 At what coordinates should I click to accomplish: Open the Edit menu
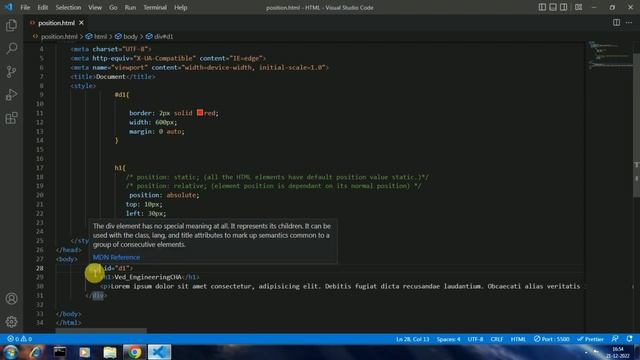[42, 7]
